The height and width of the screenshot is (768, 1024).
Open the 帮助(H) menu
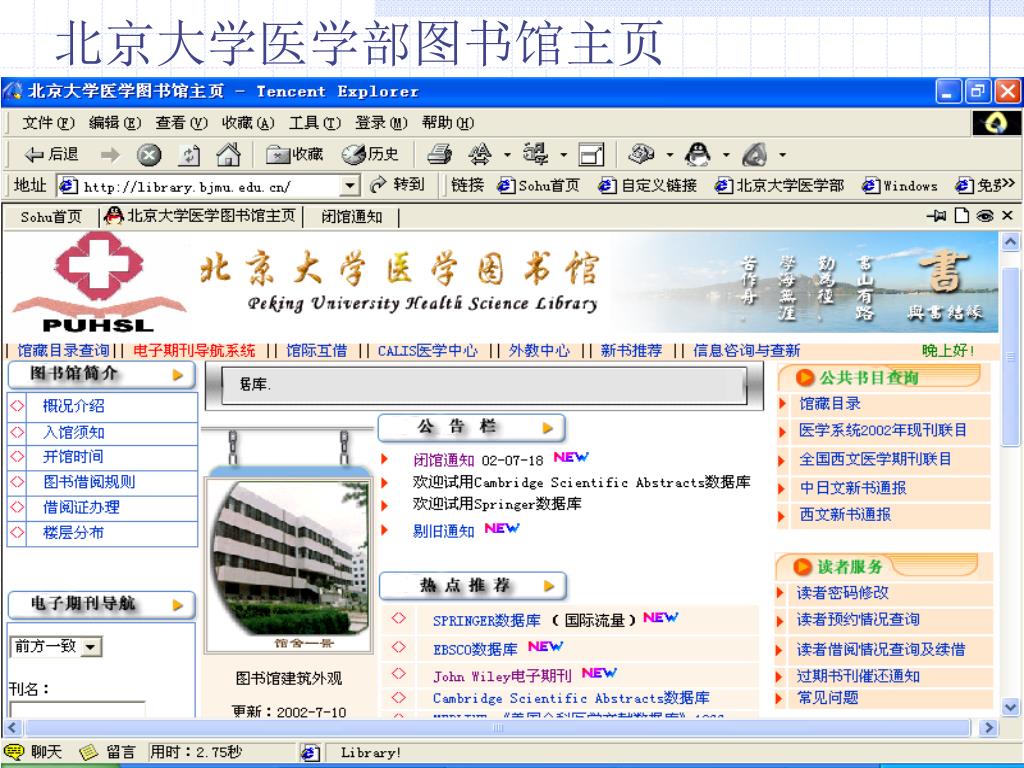point(447,123)
